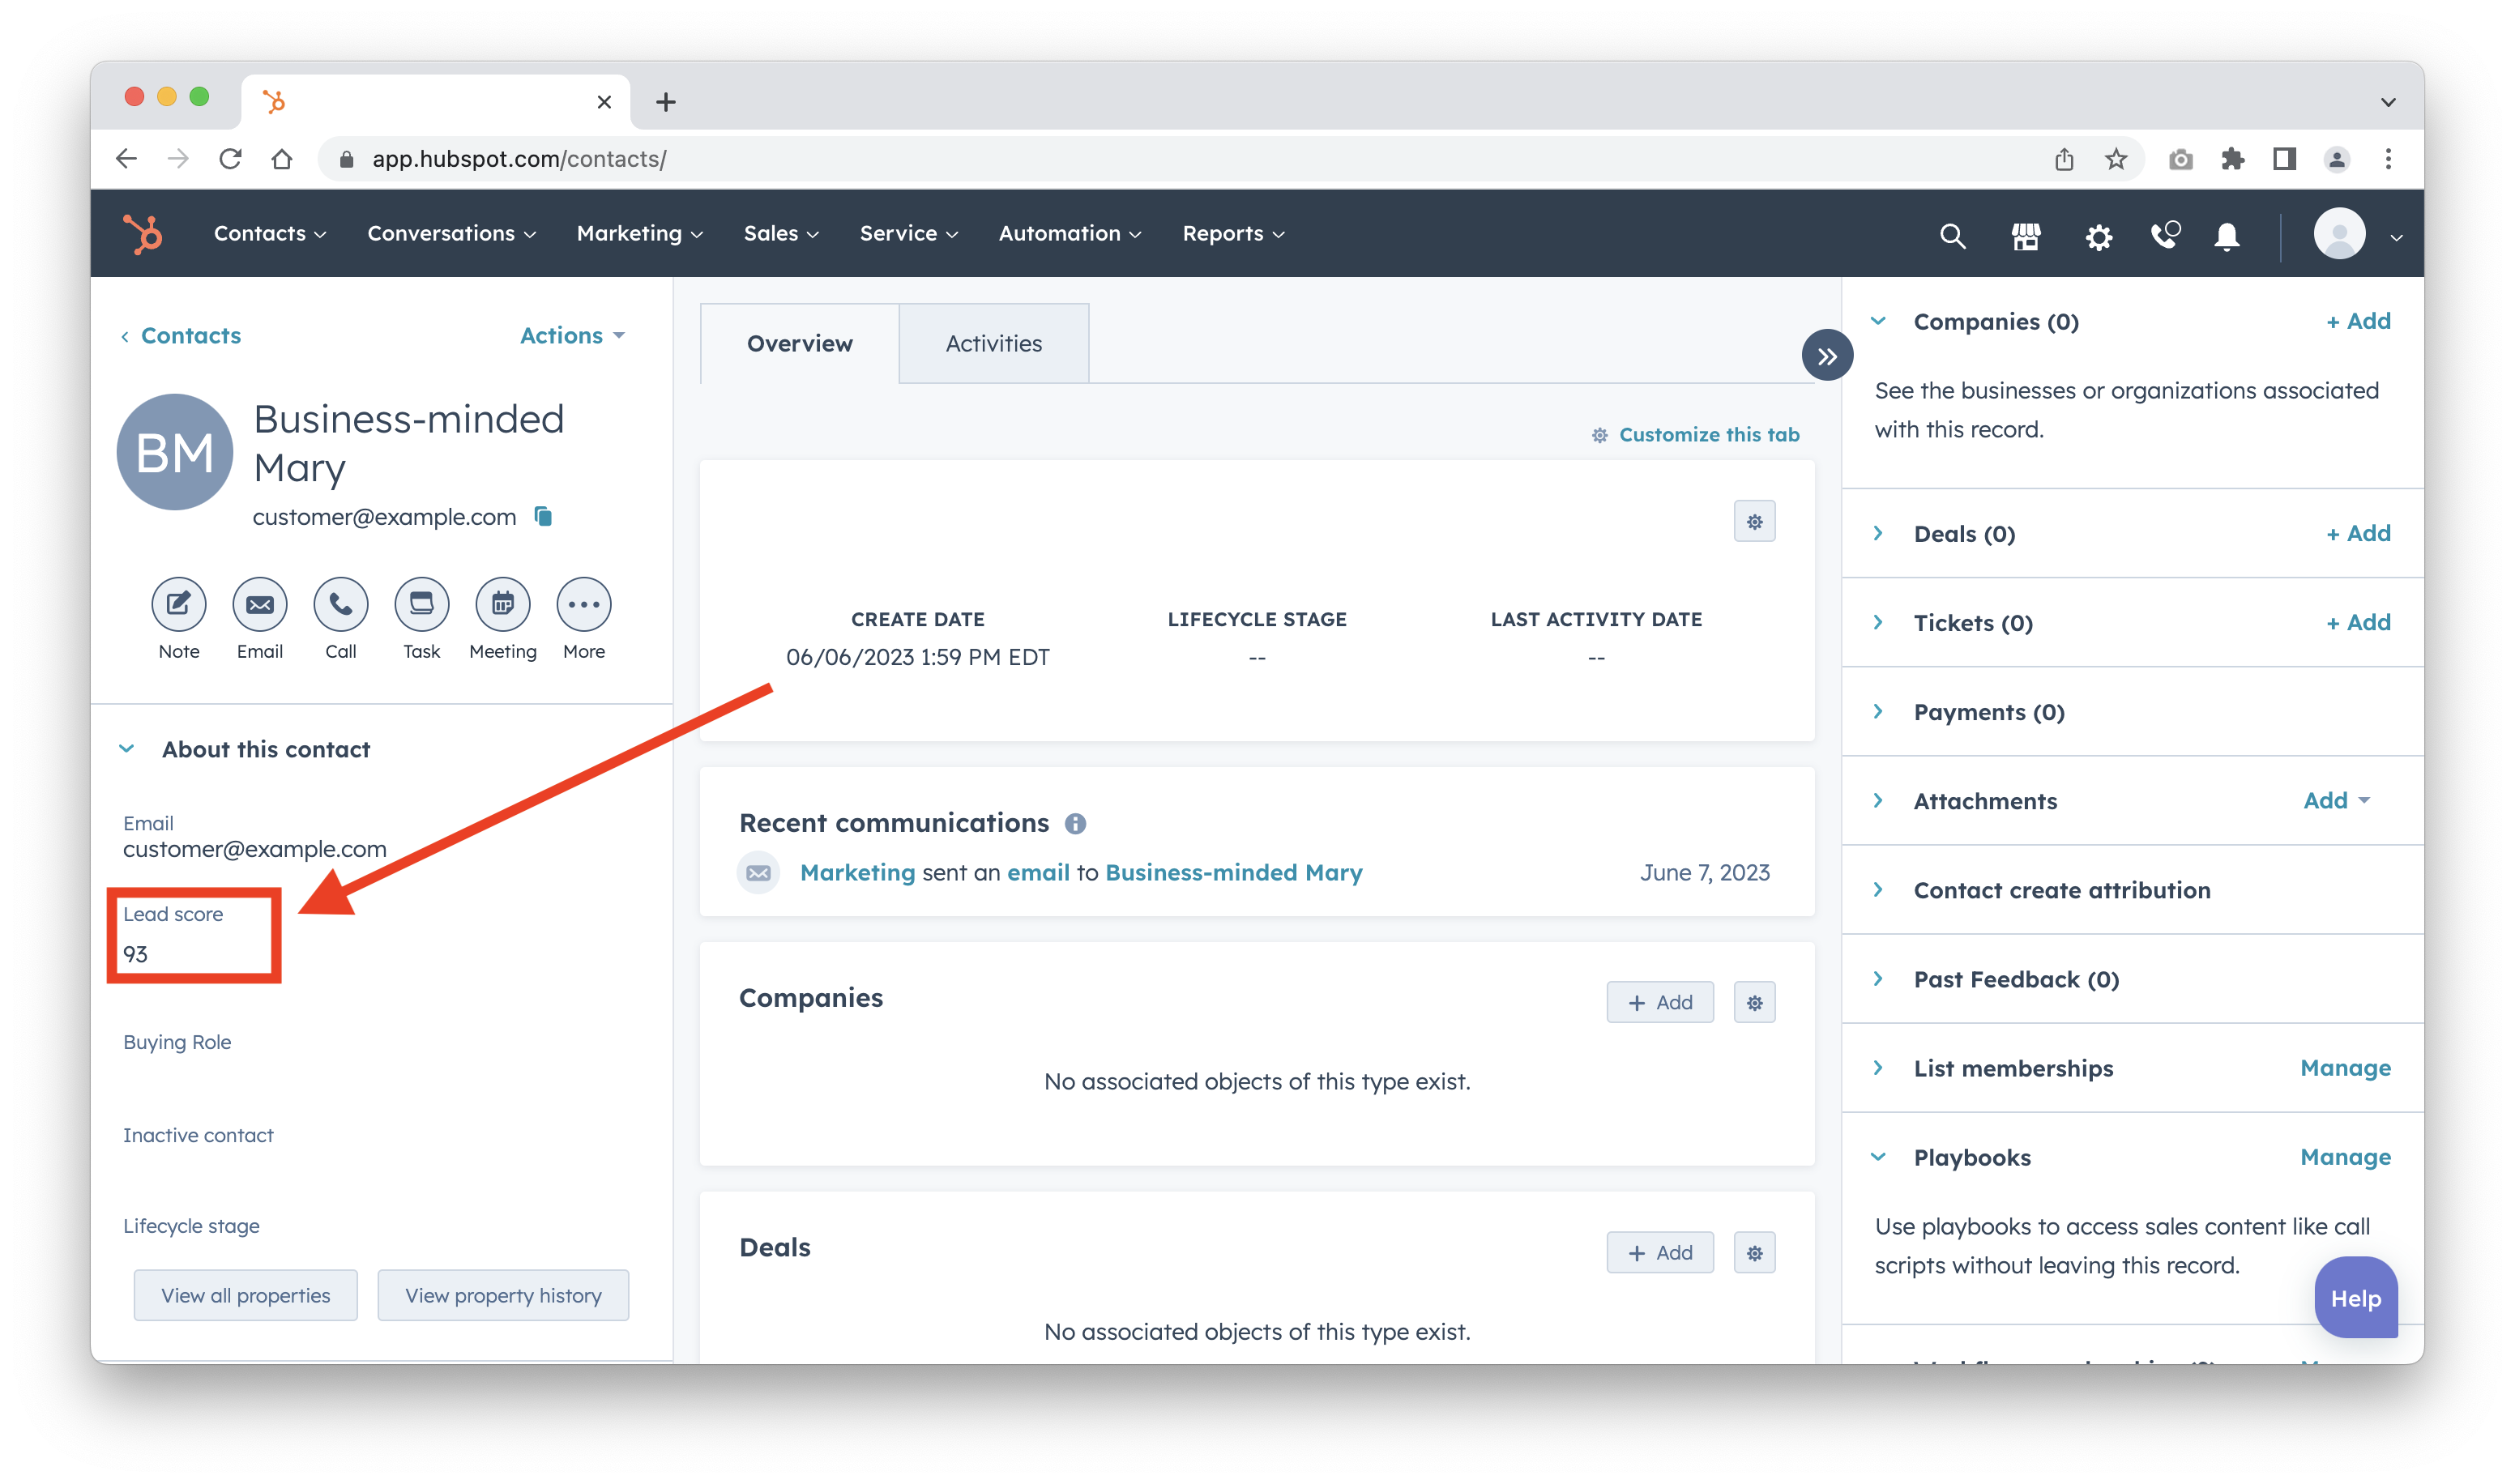Open the Attachments Add dropdown

point(2337,800)
